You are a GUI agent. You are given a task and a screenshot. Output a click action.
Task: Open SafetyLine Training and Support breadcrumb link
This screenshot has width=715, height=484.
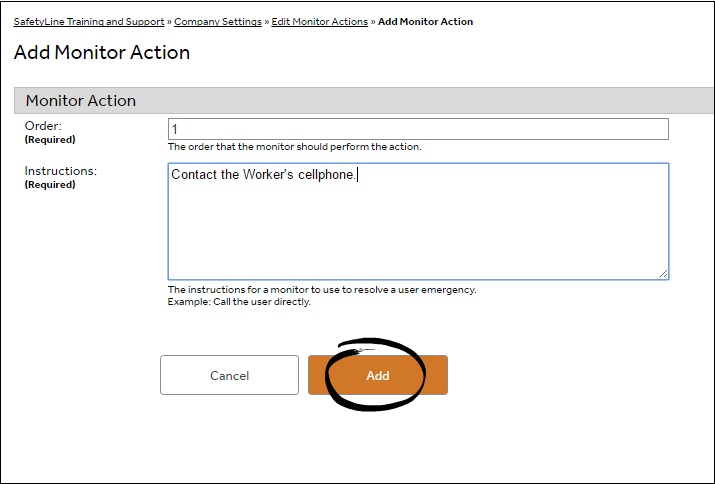click(89, 21)
